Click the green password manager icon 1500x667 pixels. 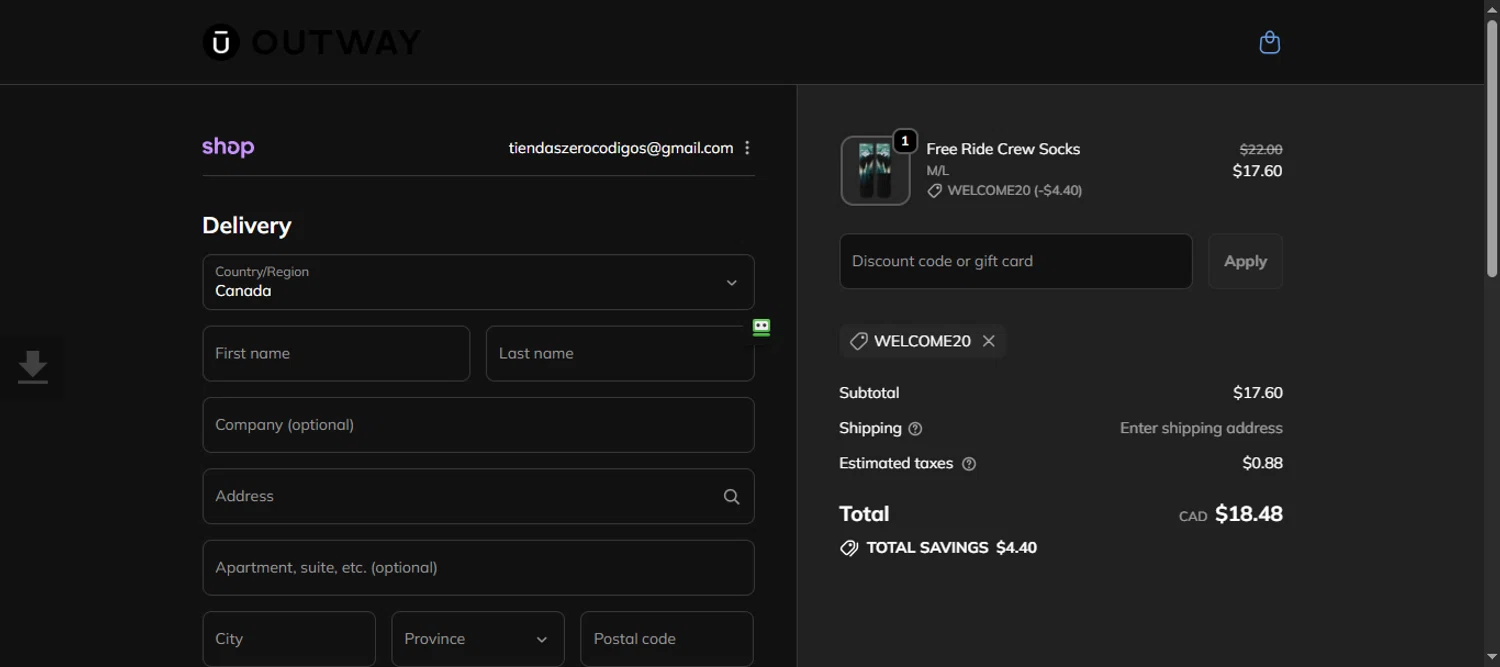(761, 327)
